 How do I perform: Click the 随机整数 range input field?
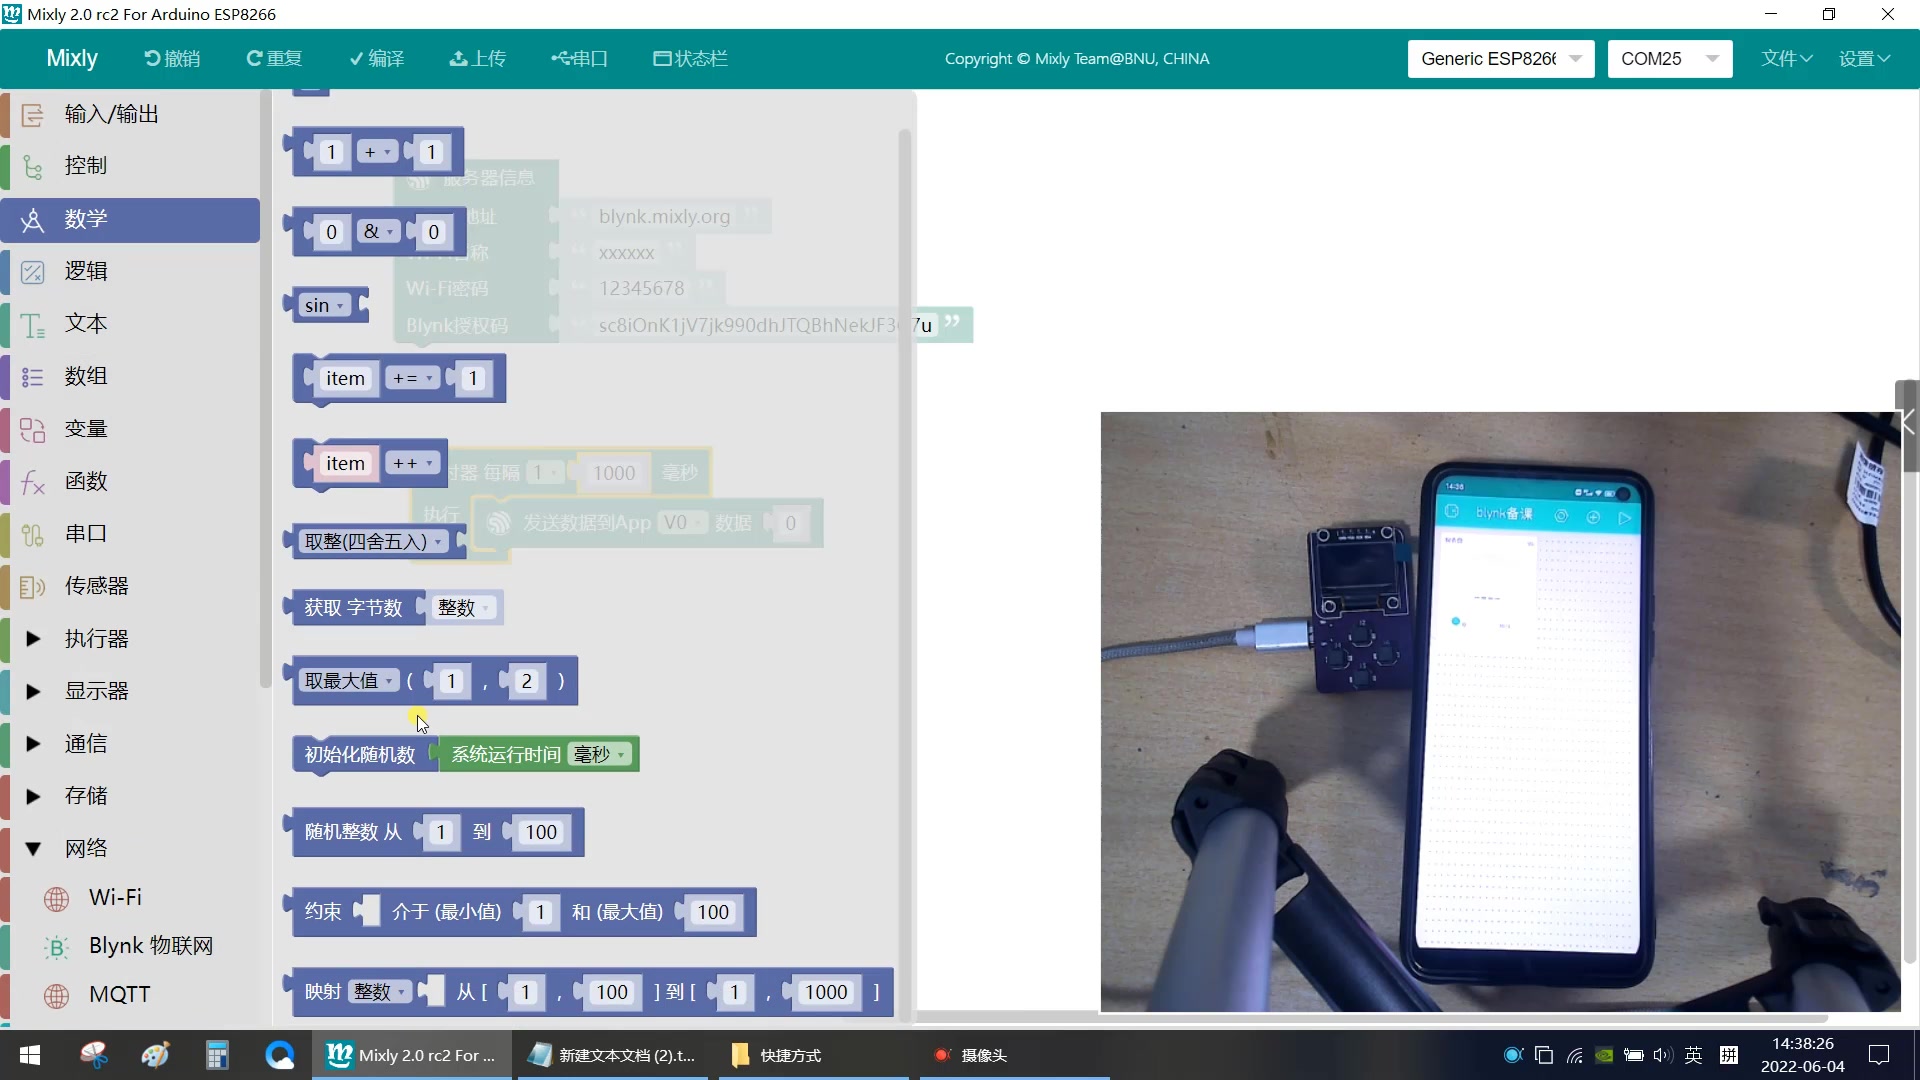click(440, 832)
